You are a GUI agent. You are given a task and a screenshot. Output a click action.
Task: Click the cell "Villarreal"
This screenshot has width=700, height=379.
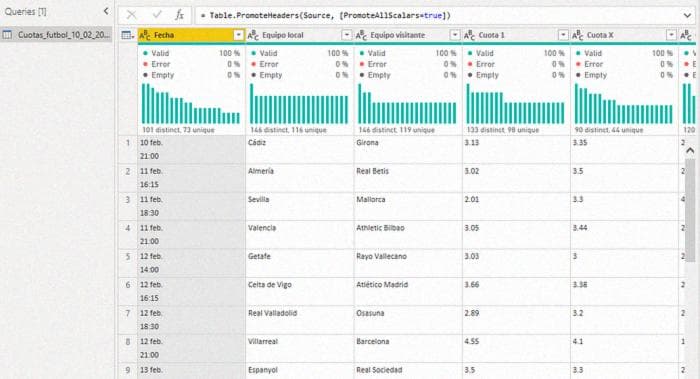pos(300,348)
